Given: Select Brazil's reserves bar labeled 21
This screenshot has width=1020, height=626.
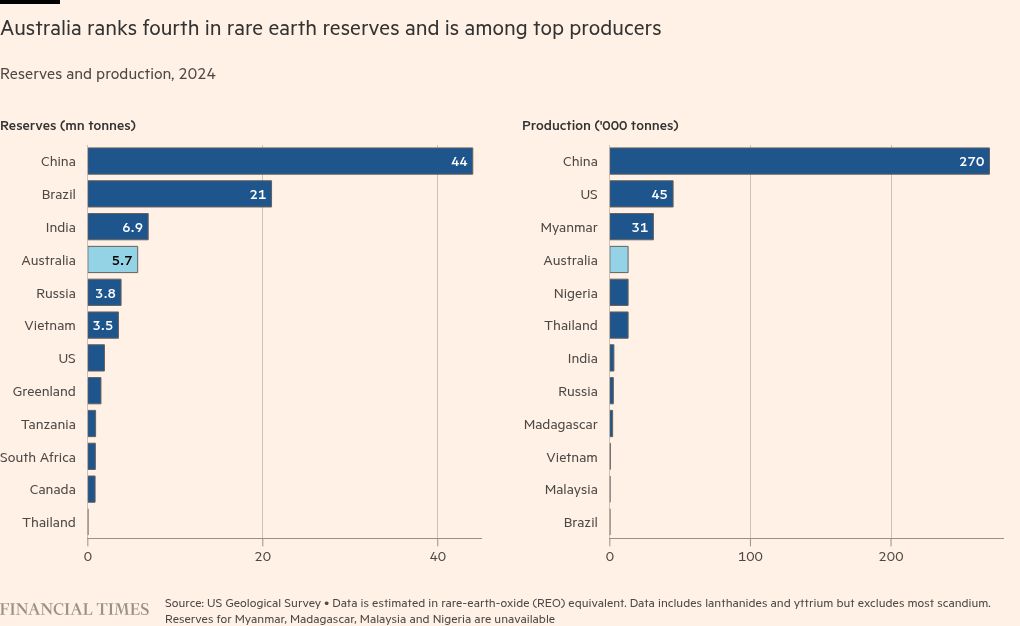Looking at the screenshot, I should click(x=179, y=194).
